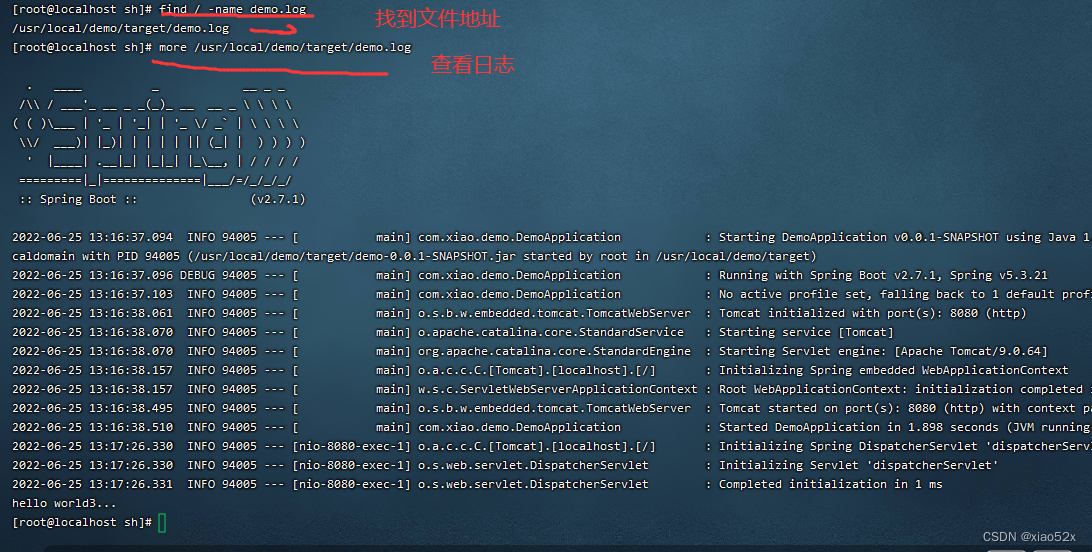The width and height of the screenshot is (1092, 552).
Task: Click the find result path on the second line
Action: (120, 29)
